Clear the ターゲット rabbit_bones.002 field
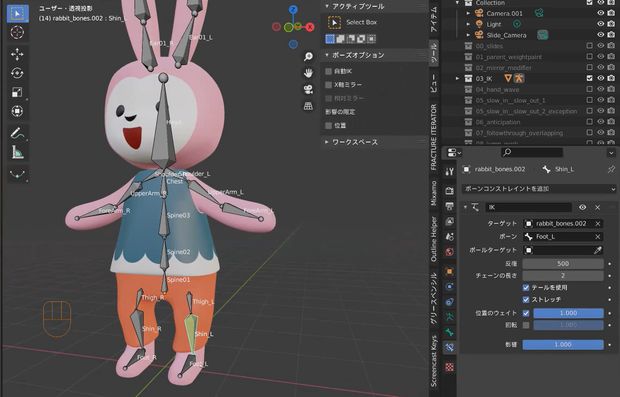620x397 pixels. pyautogui.click(x=598, y=224)
